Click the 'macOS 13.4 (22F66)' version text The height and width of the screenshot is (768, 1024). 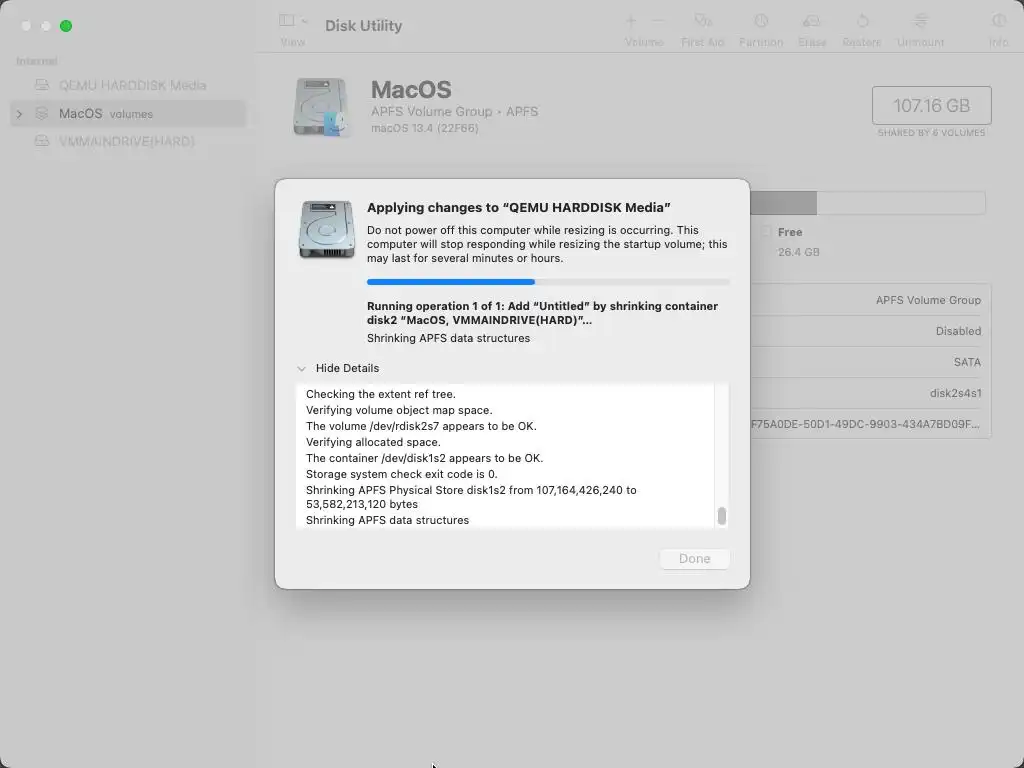click(x=424, y=128)
